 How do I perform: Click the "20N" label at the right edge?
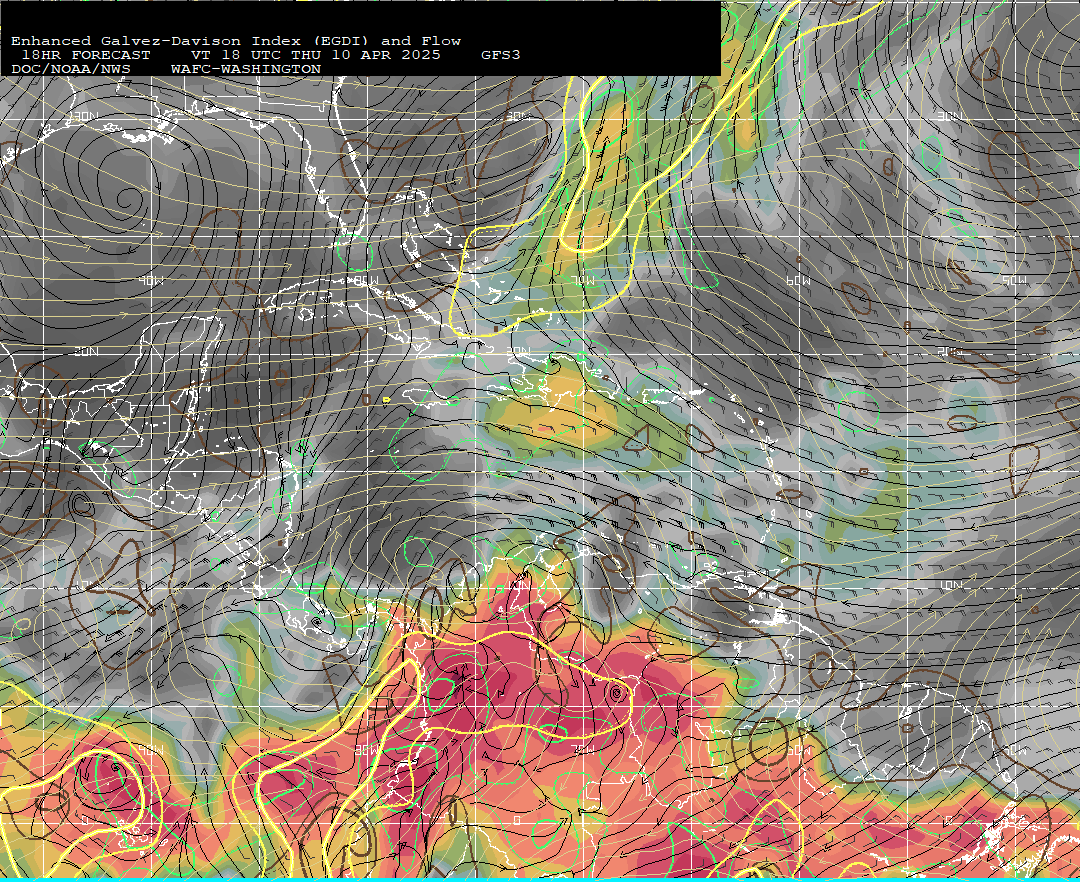950,351
